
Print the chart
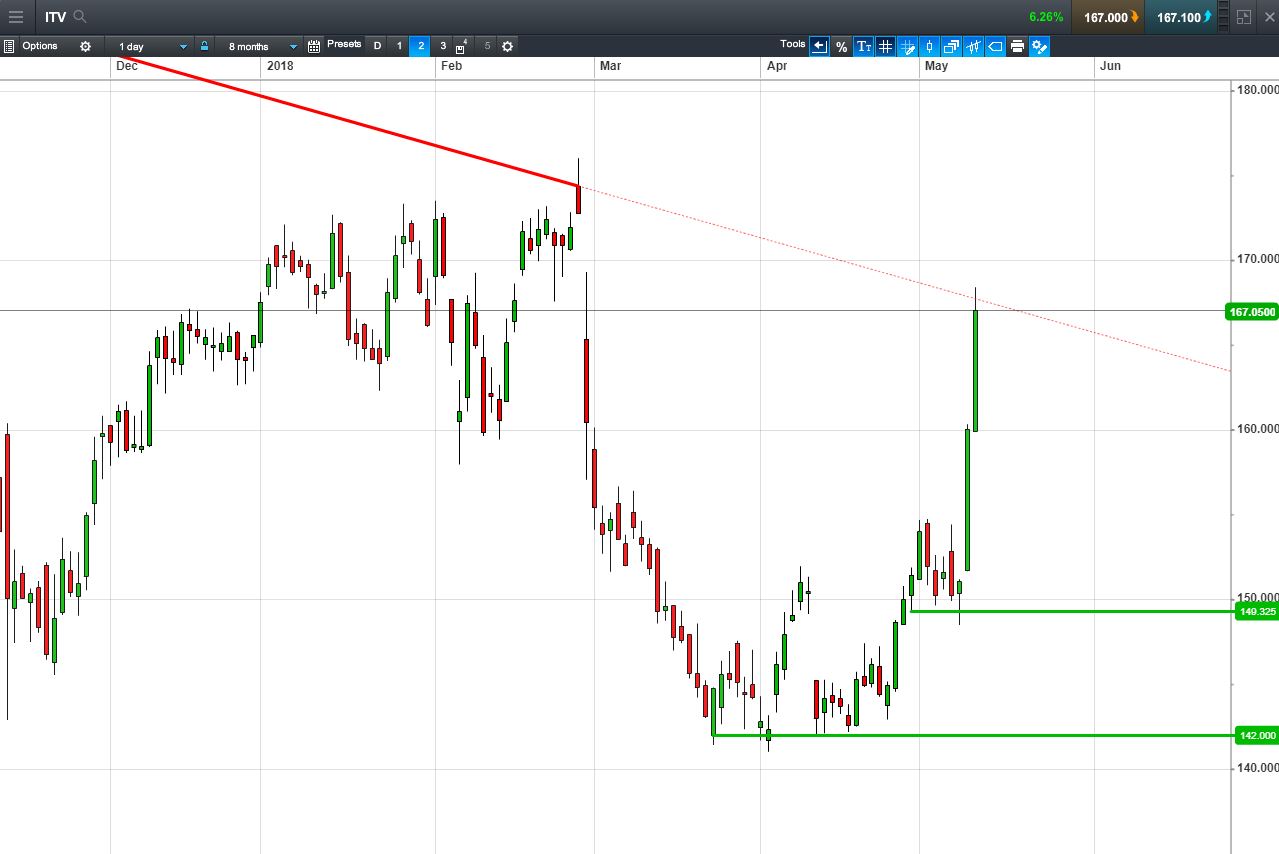tap(1017, 46)
